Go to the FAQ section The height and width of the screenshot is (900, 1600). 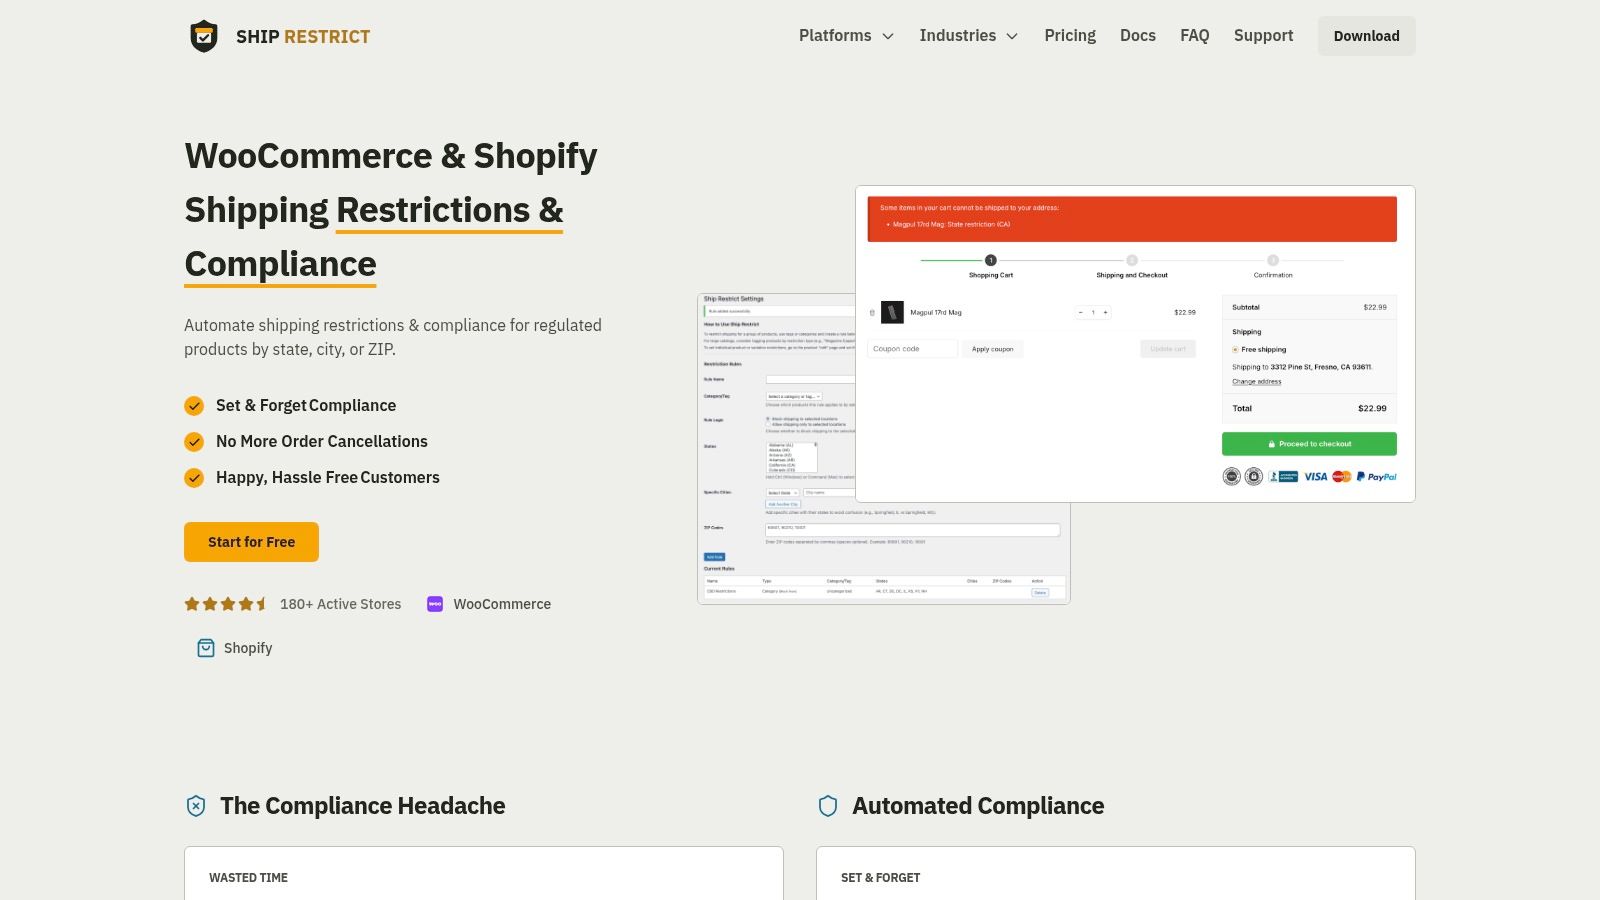pyautogui.click(x=1195, y=36)
